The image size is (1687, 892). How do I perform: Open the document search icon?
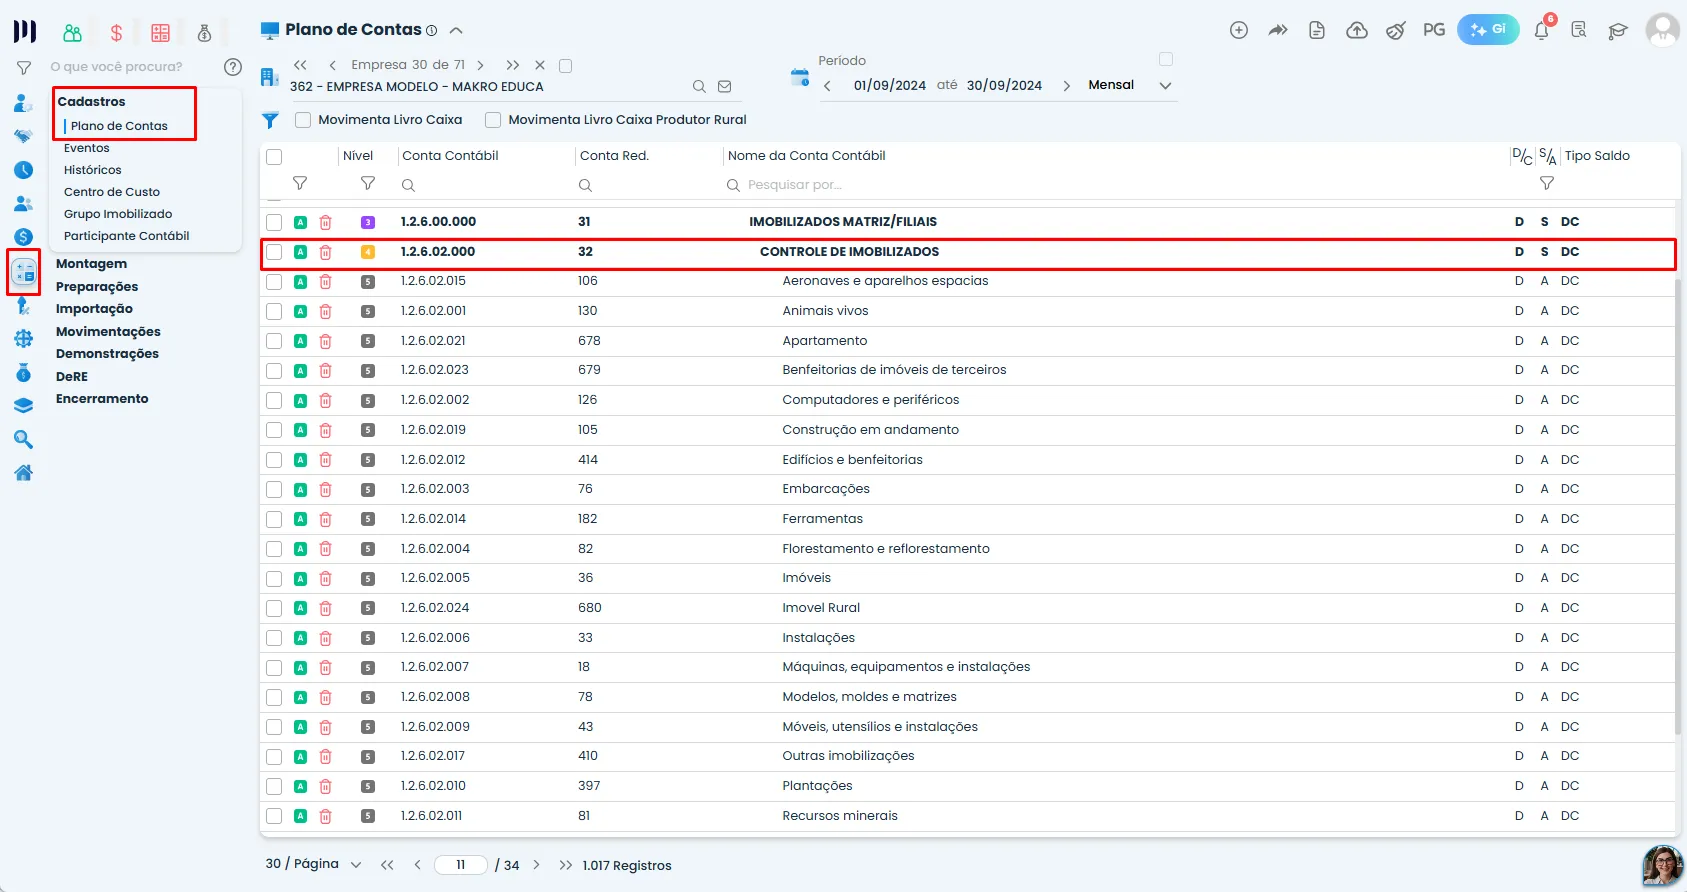1579,30
